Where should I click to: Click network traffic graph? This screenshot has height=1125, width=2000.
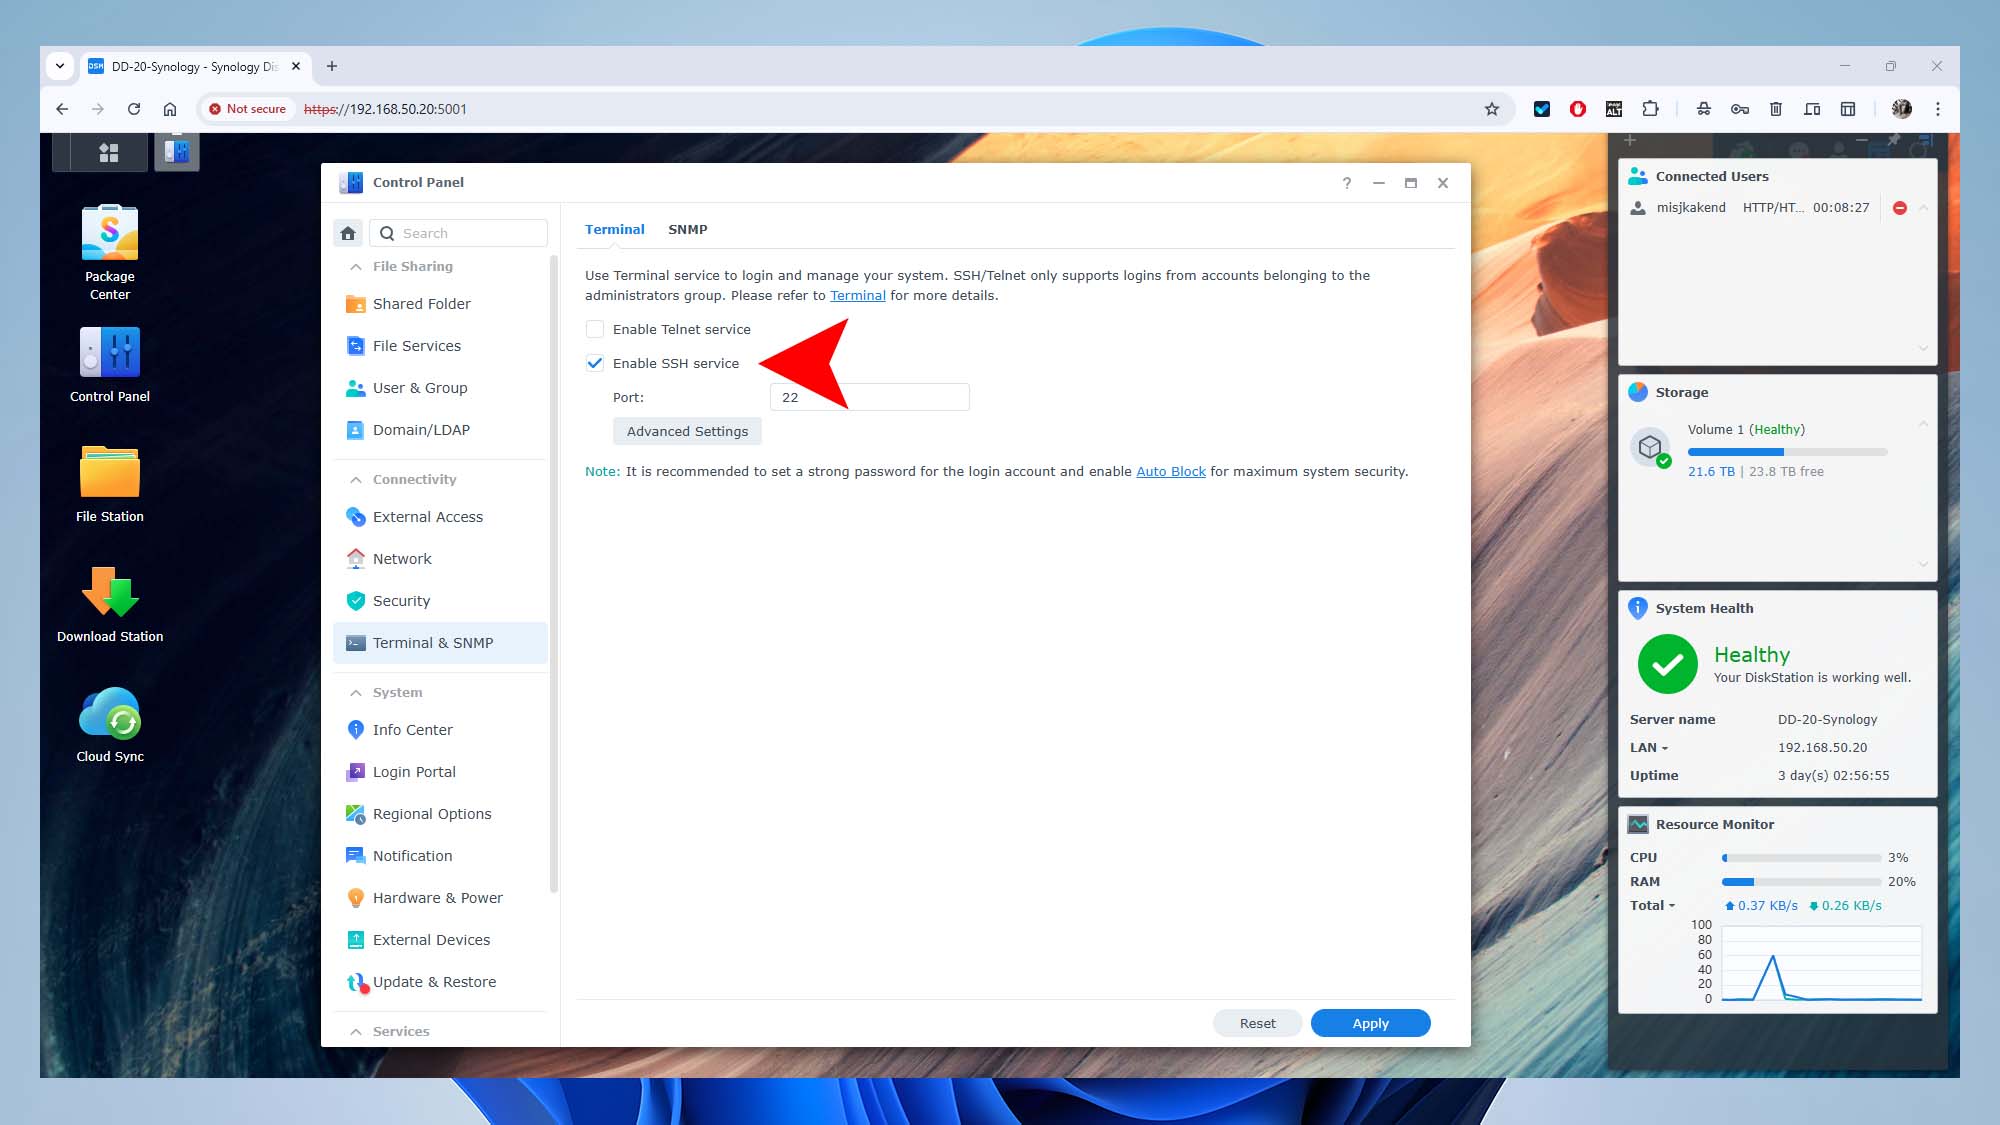click(x=1821, y=963)
